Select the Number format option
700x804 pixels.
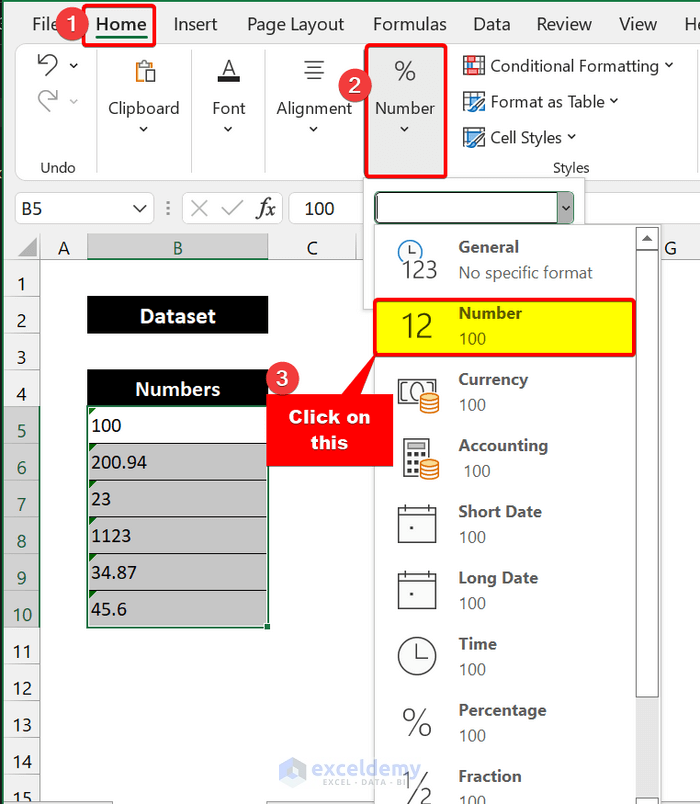[x=505, y=327]
